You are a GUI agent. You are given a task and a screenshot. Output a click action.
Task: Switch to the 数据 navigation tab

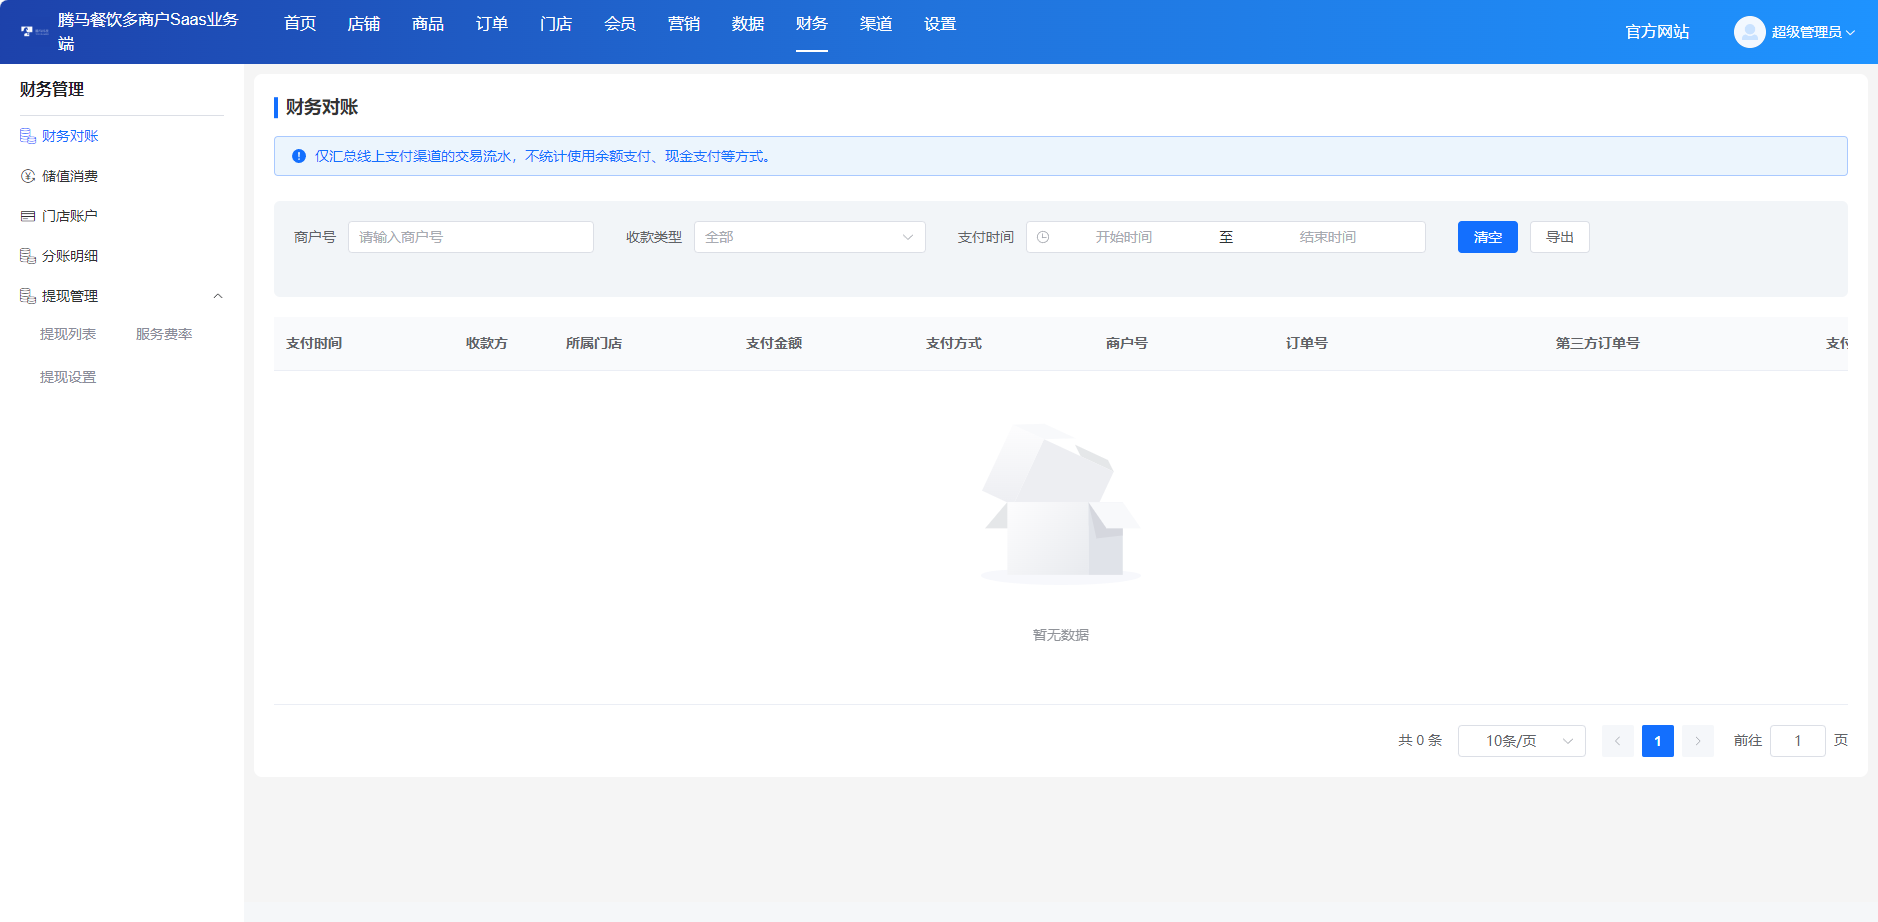click(x=747, y=23)
